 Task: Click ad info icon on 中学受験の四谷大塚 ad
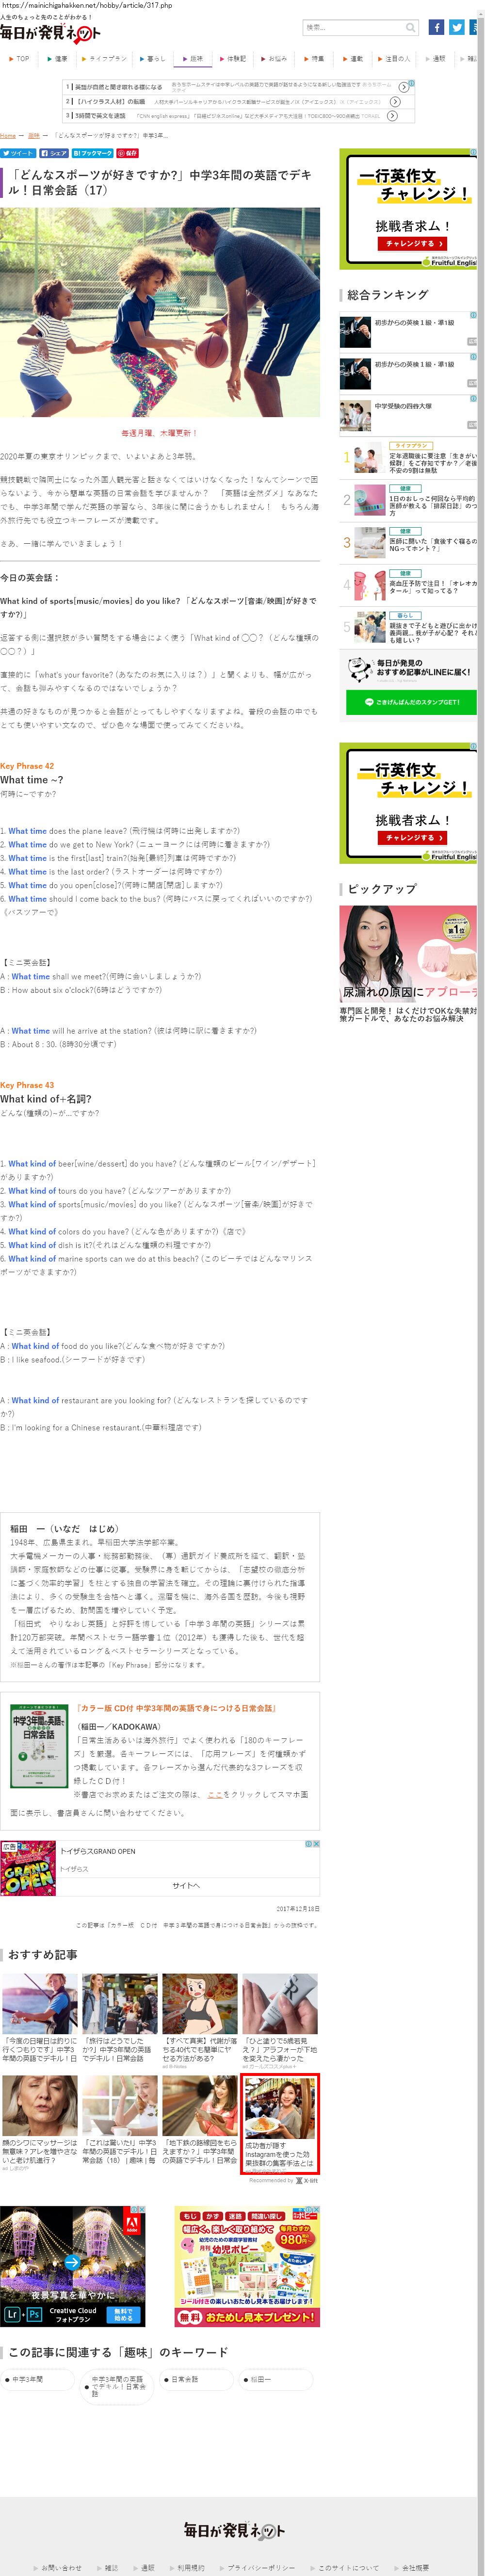point(473,398)
